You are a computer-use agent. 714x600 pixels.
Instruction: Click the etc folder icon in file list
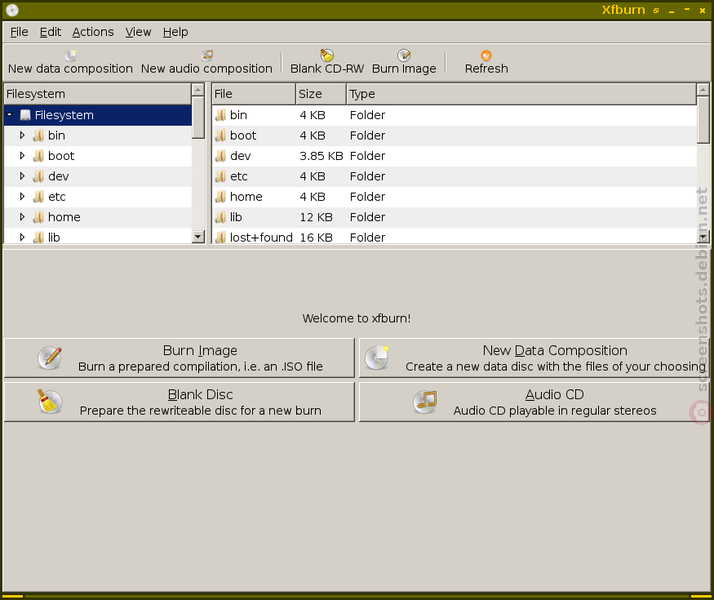pos(220,177)
